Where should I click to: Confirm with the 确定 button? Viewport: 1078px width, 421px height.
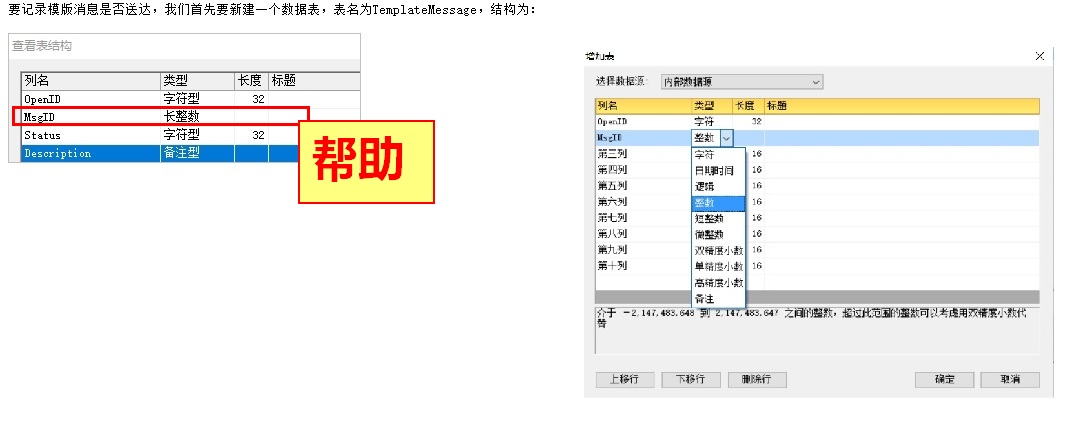(943, 380)
